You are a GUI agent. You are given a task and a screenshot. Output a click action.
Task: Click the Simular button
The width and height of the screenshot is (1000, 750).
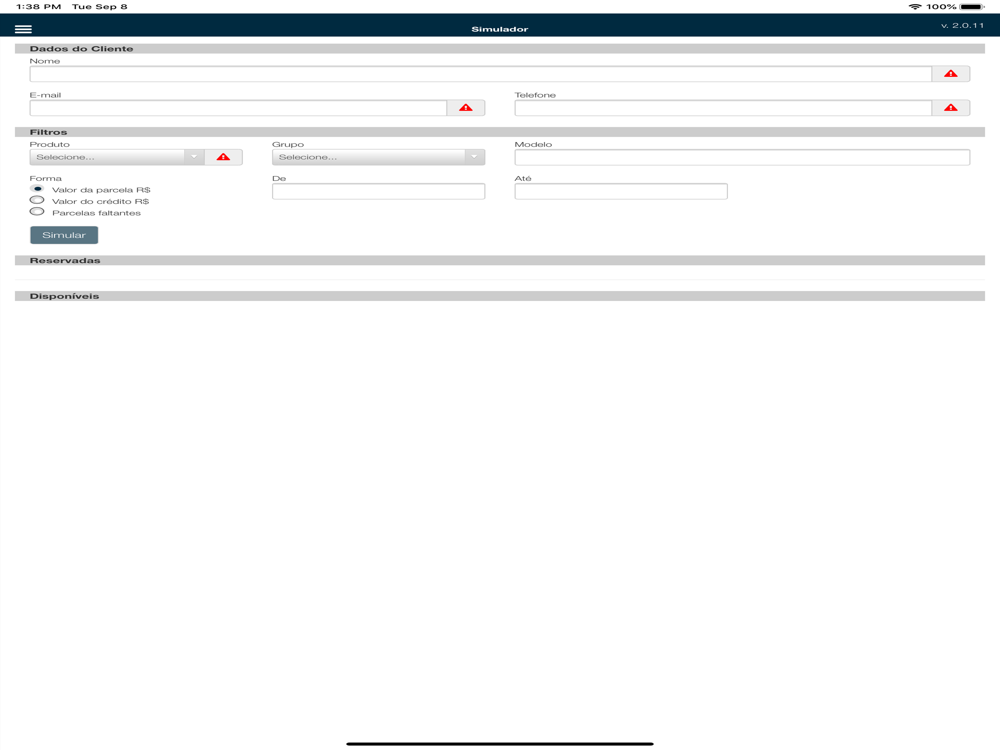click(64, 235)
